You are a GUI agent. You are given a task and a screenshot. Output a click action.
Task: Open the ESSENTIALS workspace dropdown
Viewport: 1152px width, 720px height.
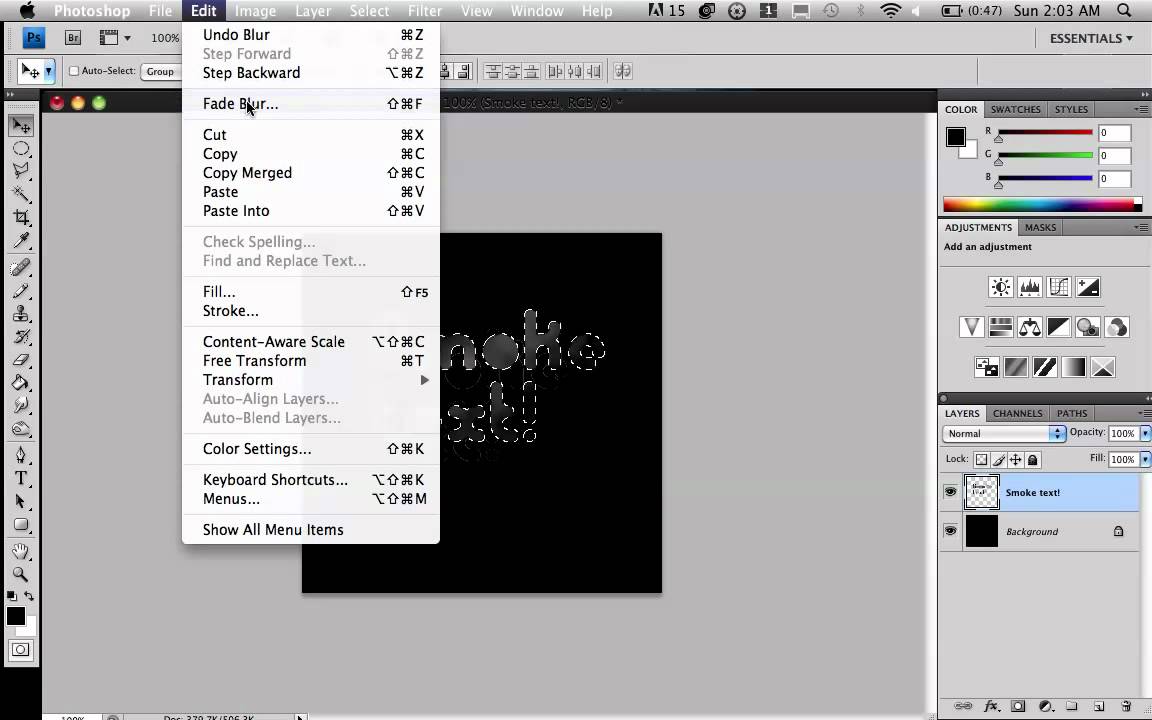click(x=1091, y=38)
